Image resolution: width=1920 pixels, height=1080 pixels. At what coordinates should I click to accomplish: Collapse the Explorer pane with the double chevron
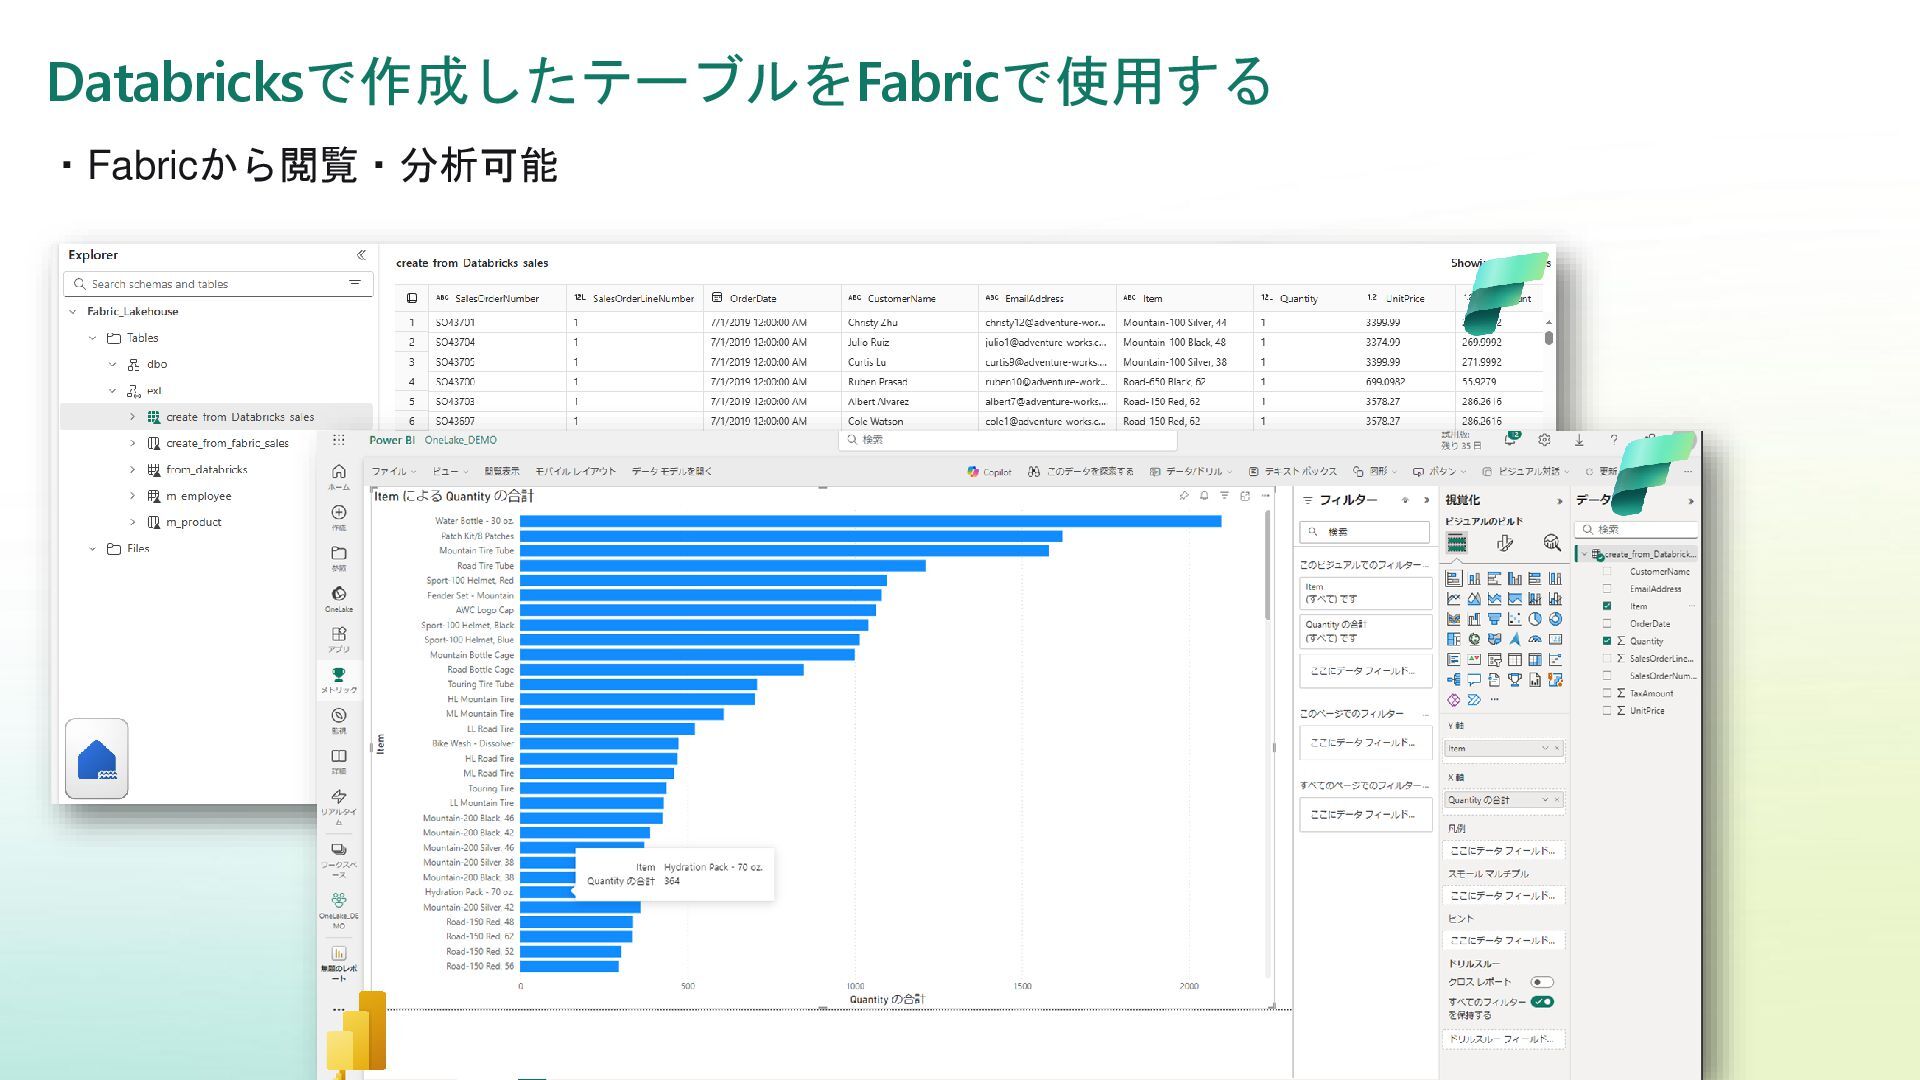[361, 255]
